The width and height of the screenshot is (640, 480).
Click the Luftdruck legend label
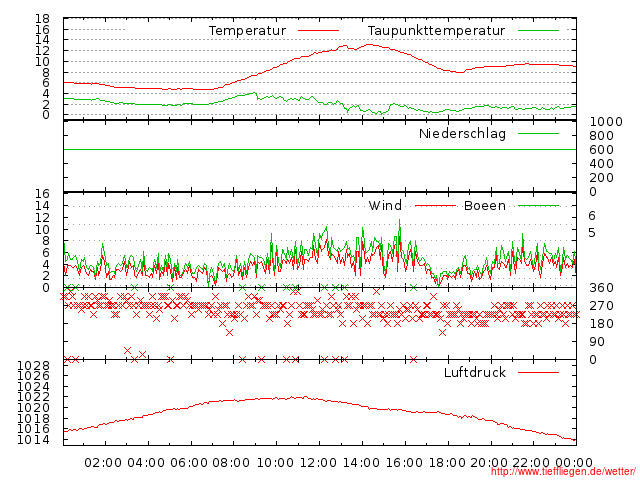point(474,372)
